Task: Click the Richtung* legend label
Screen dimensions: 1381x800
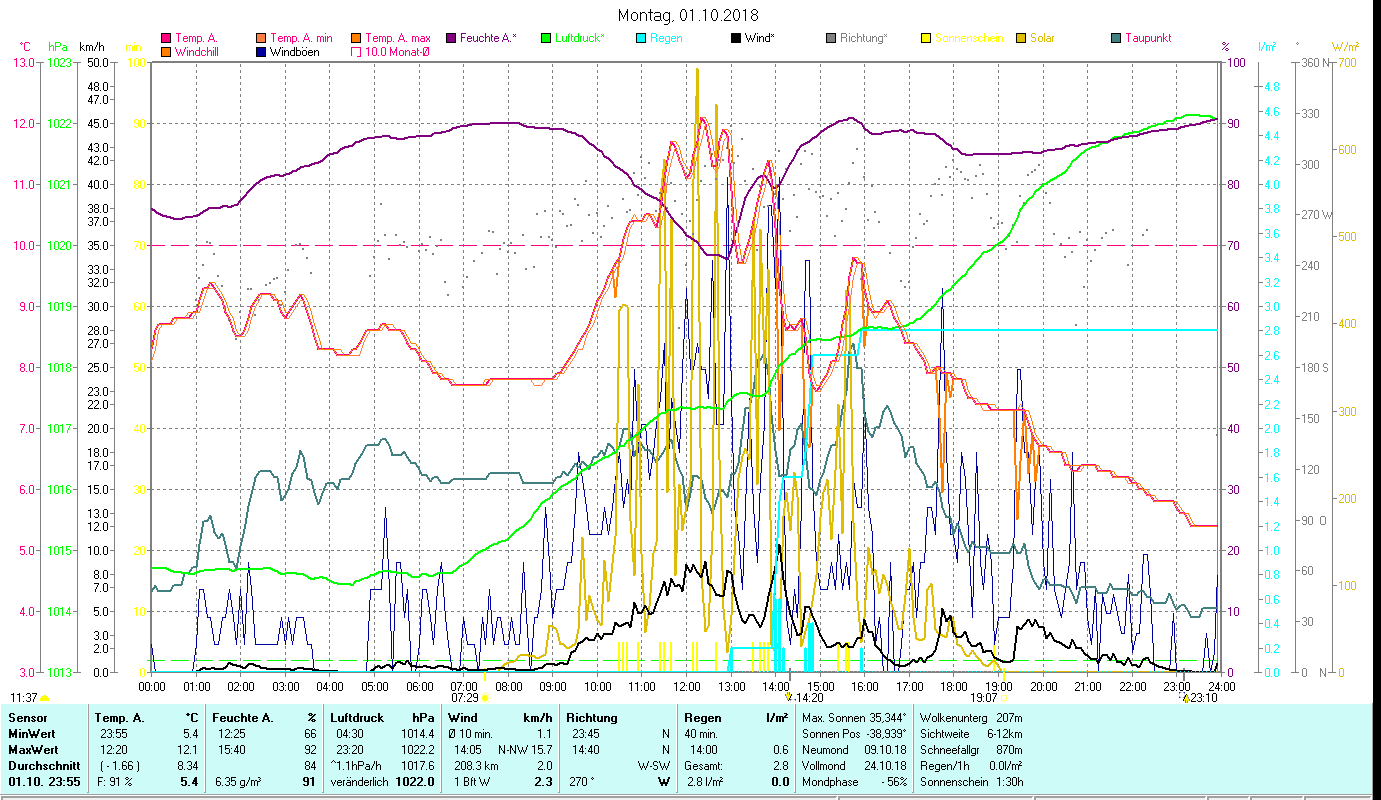Action: [863, 38]
